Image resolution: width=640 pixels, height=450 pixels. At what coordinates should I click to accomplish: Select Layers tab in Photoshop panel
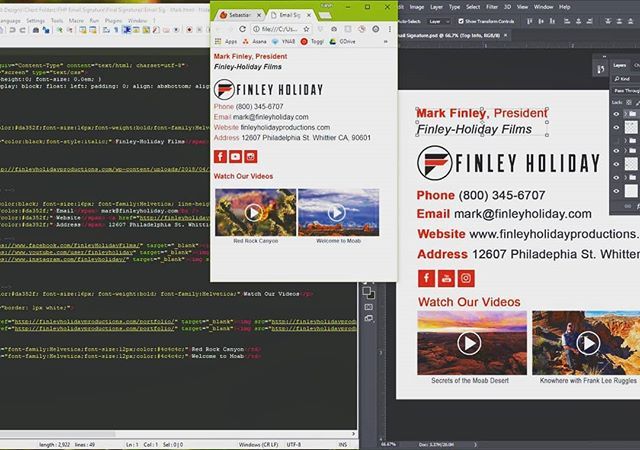[620, 65]
